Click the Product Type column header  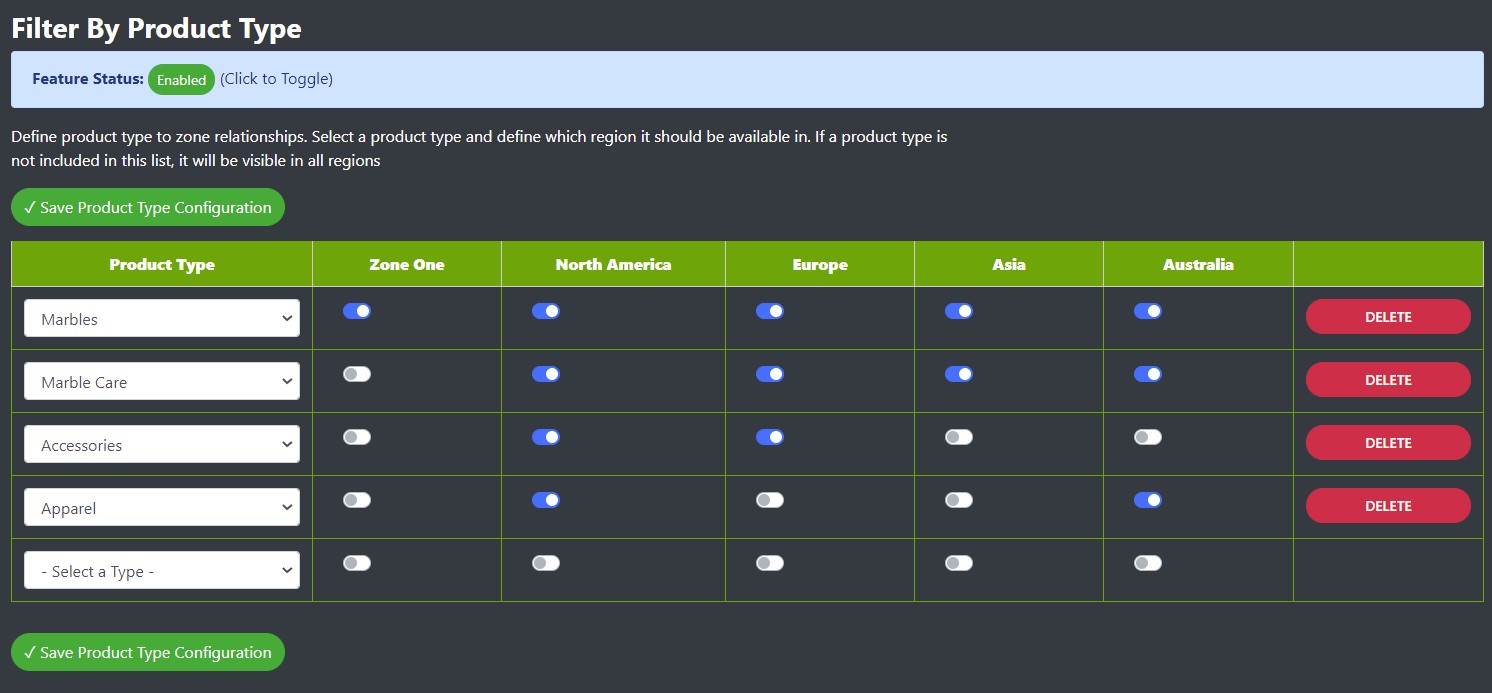tap(162, 265)
